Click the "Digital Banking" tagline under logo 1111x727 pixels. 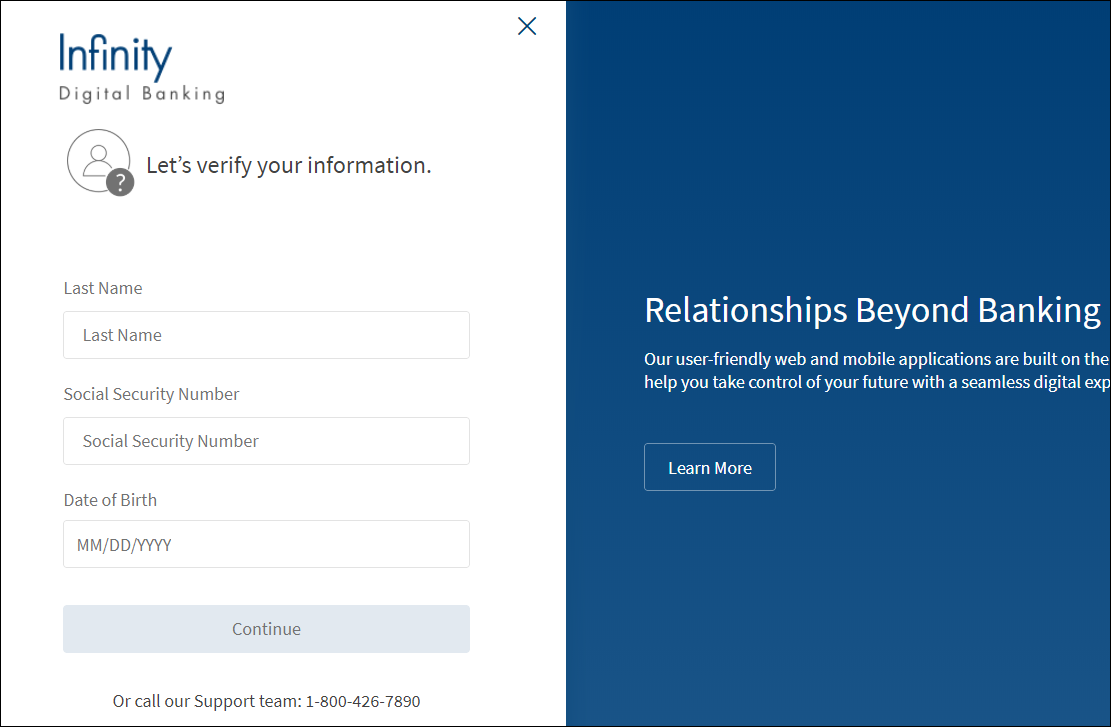coord(141,94)
